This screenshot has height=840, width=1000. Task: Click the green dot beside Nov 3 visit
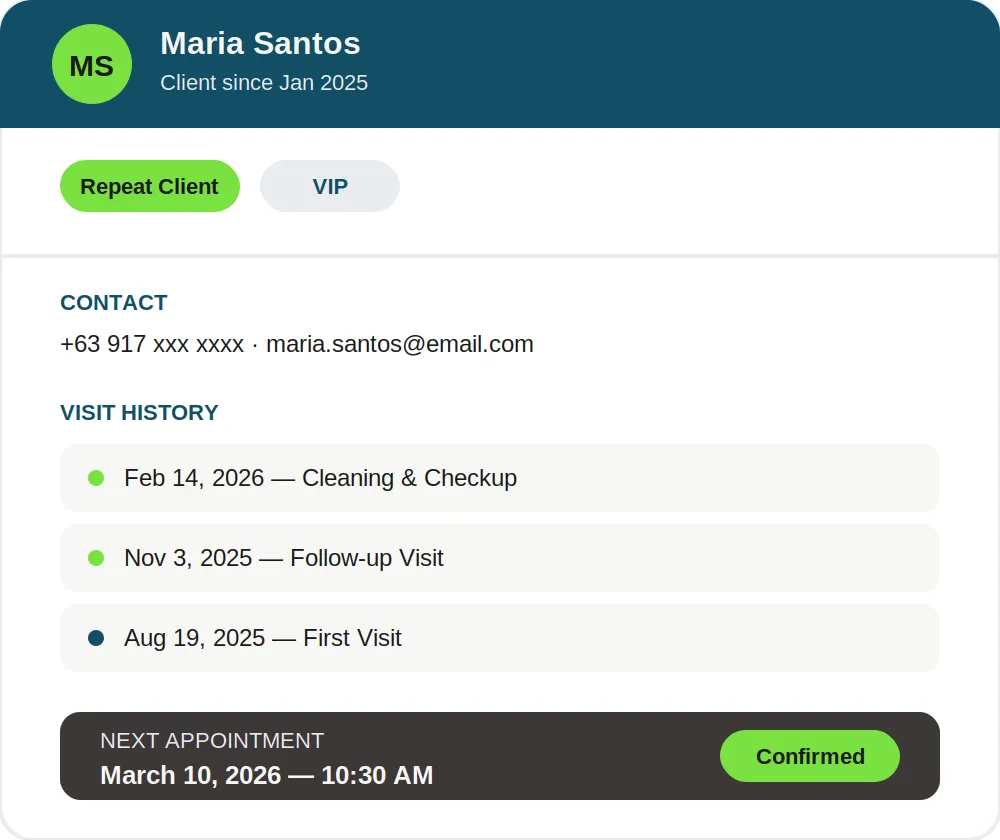pos(96,558)
